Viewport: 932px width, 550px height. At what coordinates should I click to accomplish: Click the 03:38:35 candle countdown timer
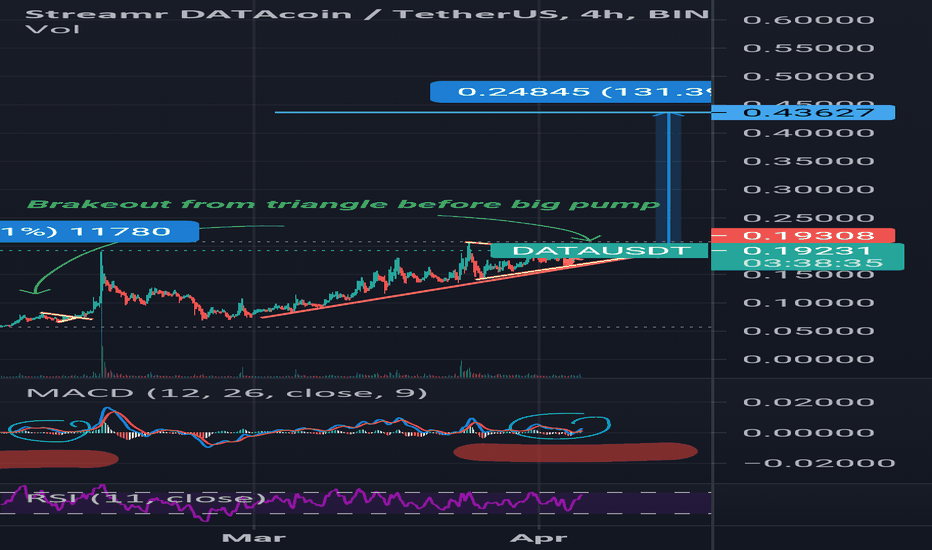[813, 263]
